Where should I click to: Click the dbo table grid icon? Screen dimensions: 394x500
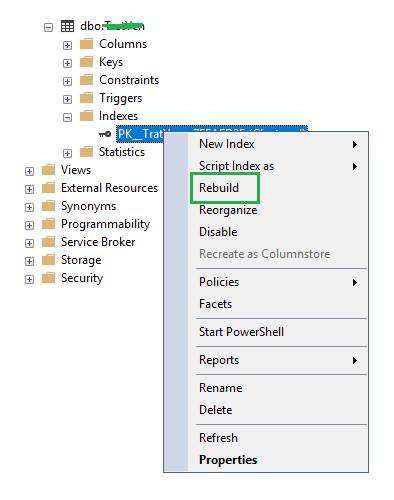[x=67, y=26]
